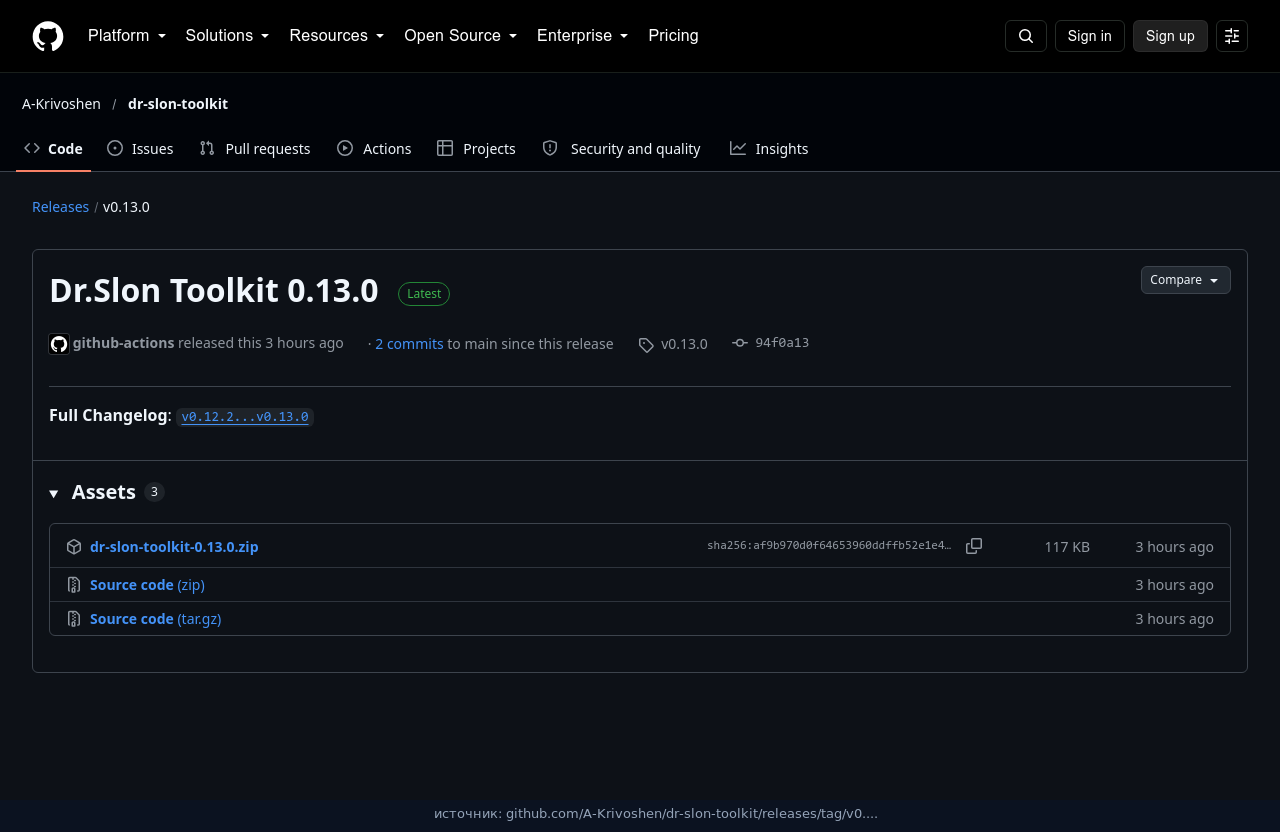
Task: Switch to the Actions tab
Action: pos(374,149)
